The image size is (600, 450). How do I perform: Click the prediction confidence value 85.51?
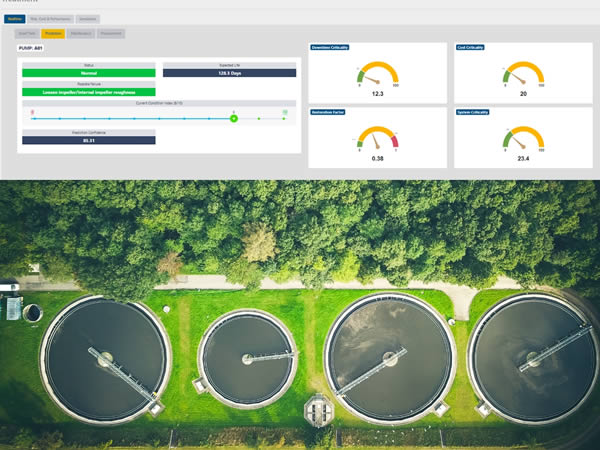pyautogui.click(x=89, y=140)
